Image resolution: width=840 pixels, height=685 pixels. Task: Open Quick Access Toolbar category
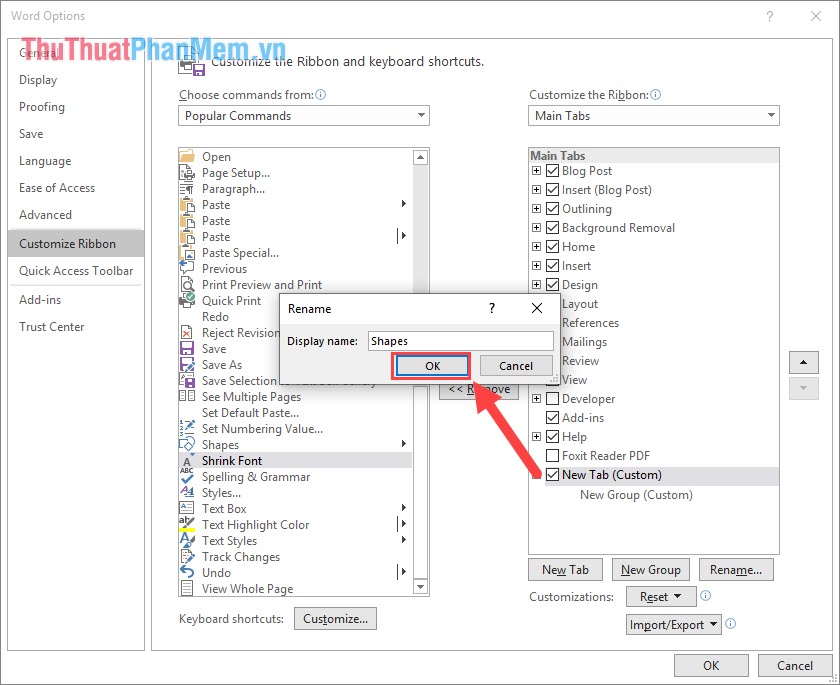tap(76, 271)
